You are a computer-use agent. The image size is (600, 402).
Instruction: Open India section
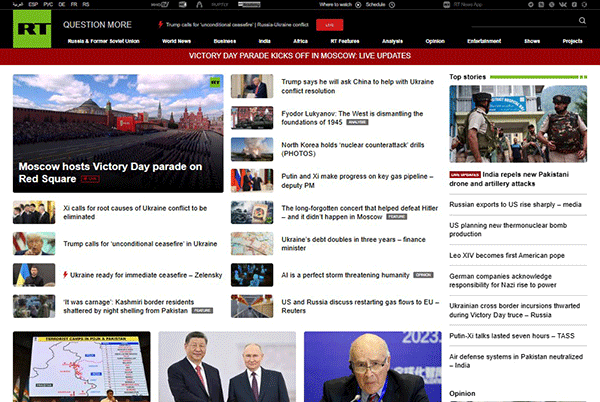pyautogui.click(x=264, y=41)
